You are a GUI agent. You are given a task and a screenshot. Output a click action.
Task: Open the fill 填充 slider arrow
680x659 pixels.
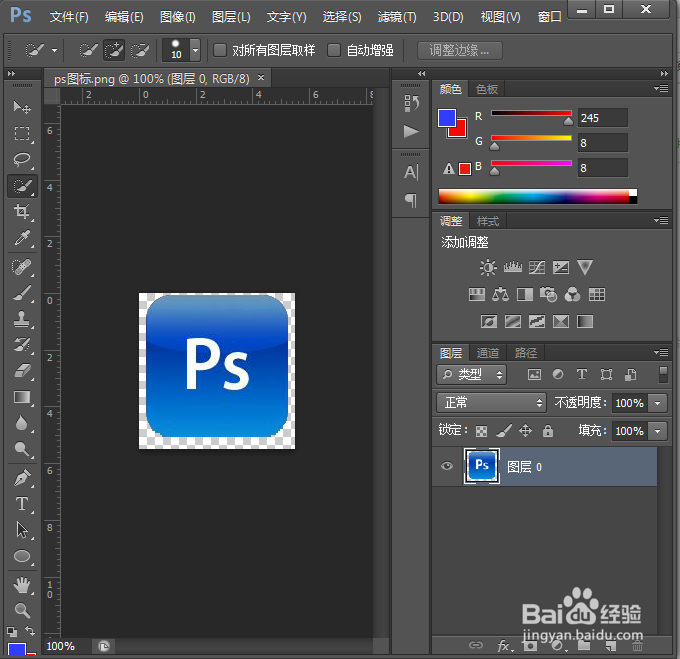657,431
